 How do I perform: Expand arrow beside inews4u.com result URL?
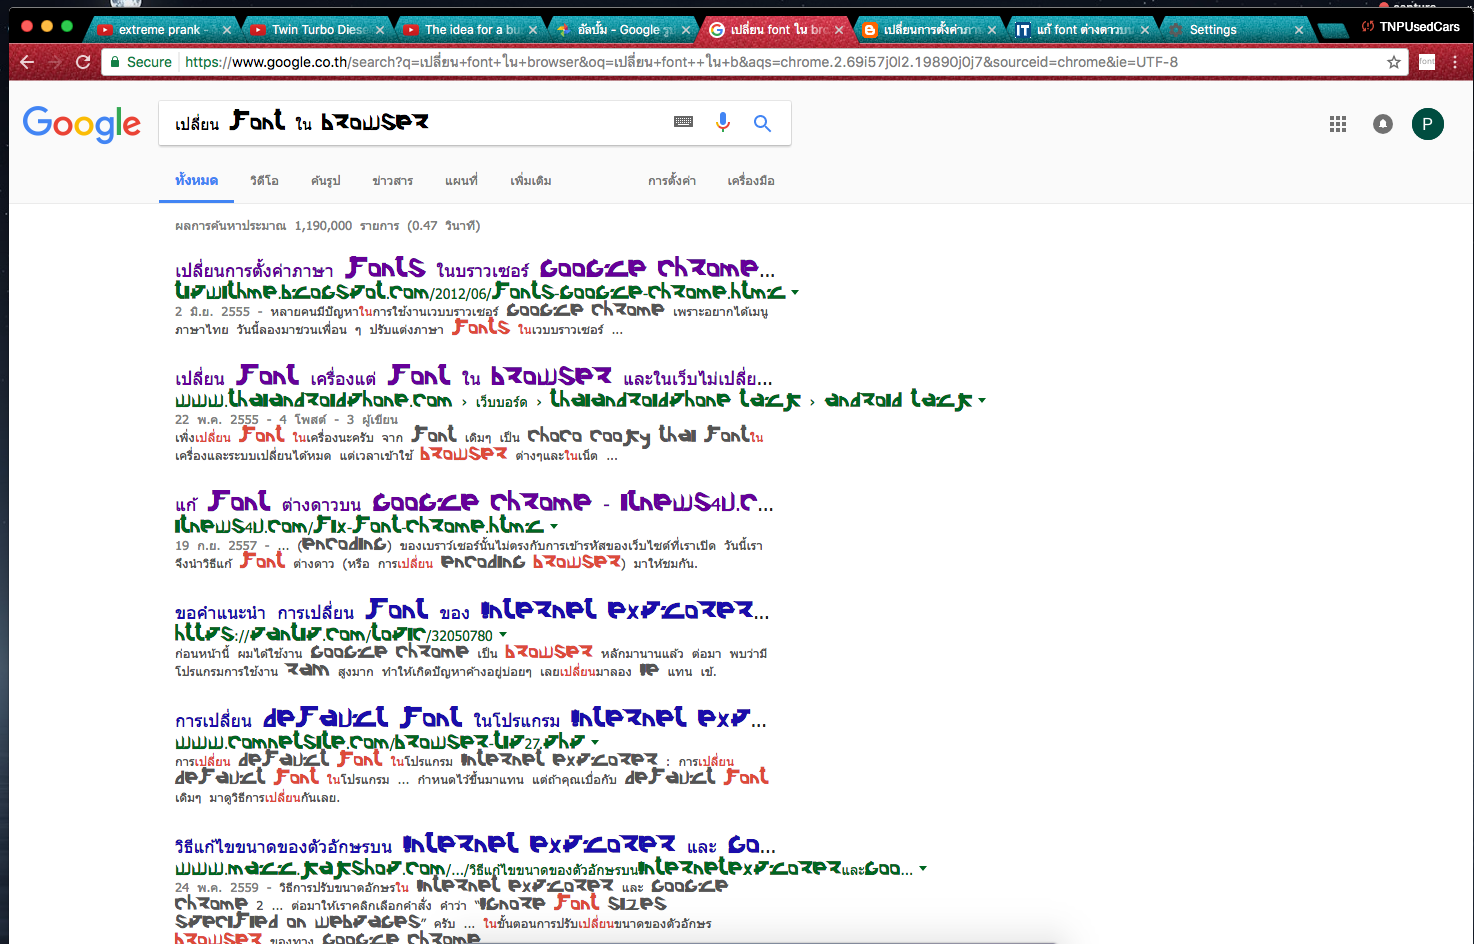coord(554,526)
